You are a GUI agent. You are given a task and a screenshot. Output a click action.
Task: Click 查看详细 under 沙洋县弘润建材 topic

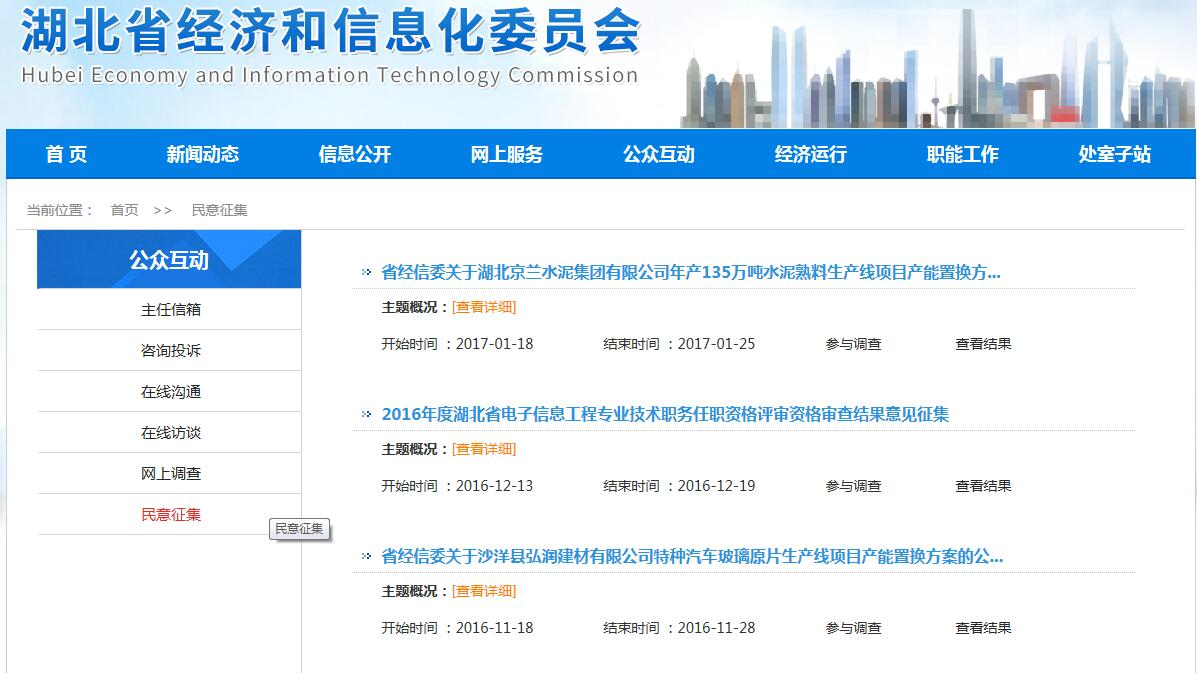click(484, 591)
